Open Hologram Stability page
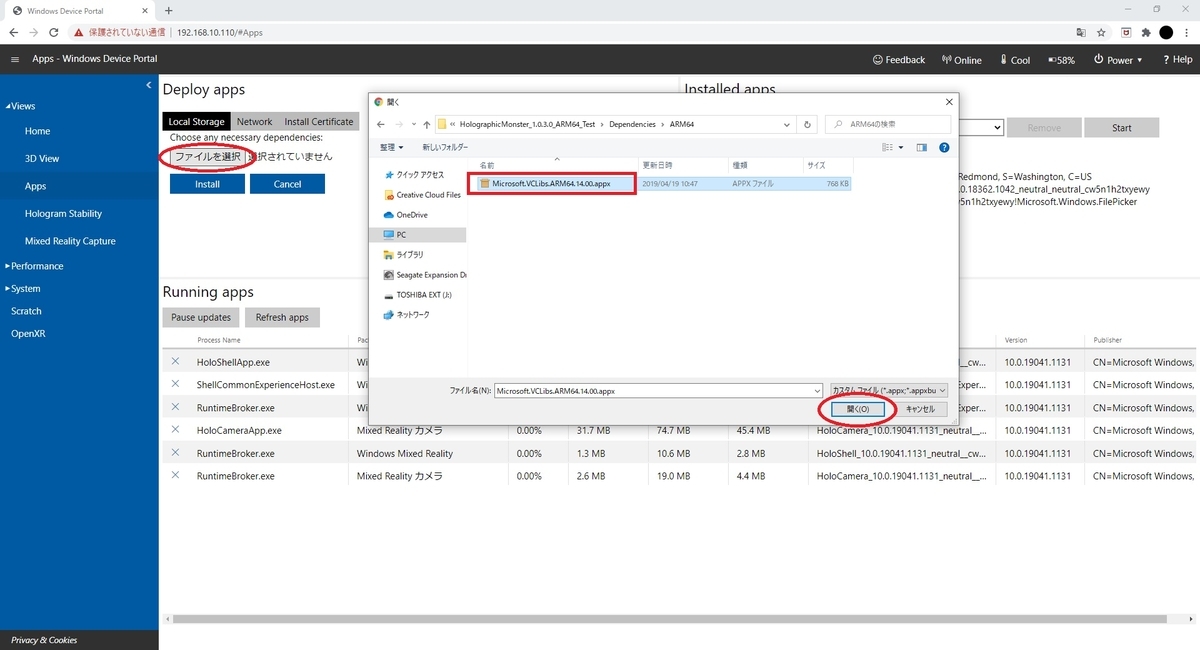Viewport: 1200px width, 650px height. point(63,213)
